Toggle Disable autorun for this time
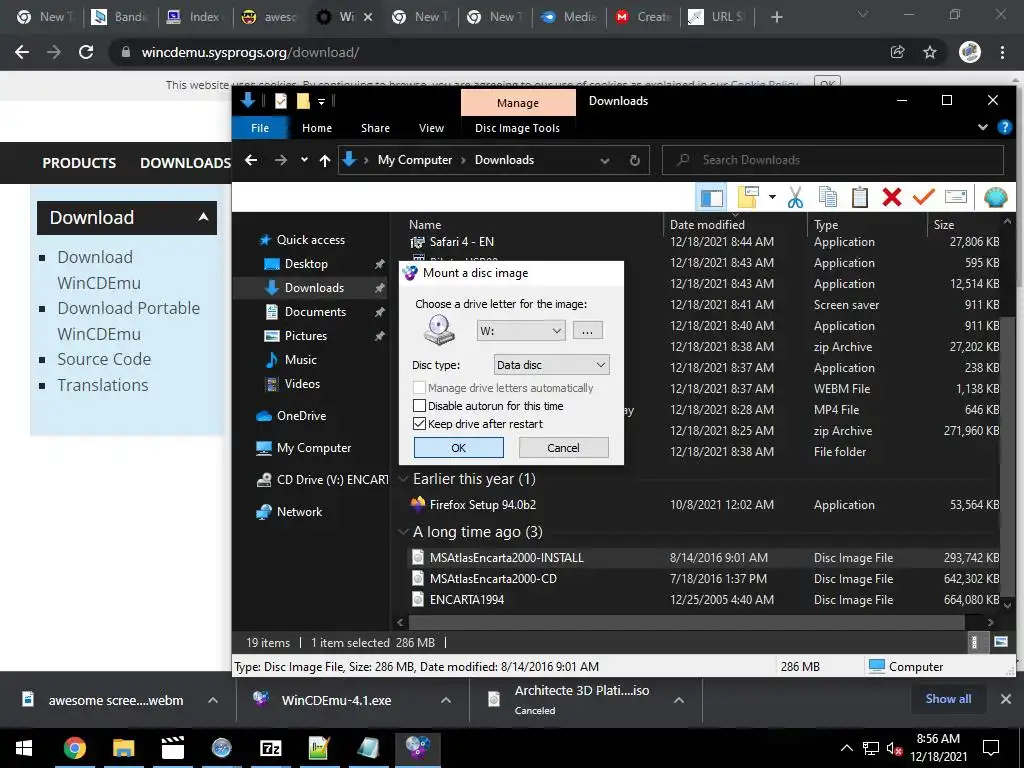This screenshot has height=768, width=1024. [x=419, y=406]
